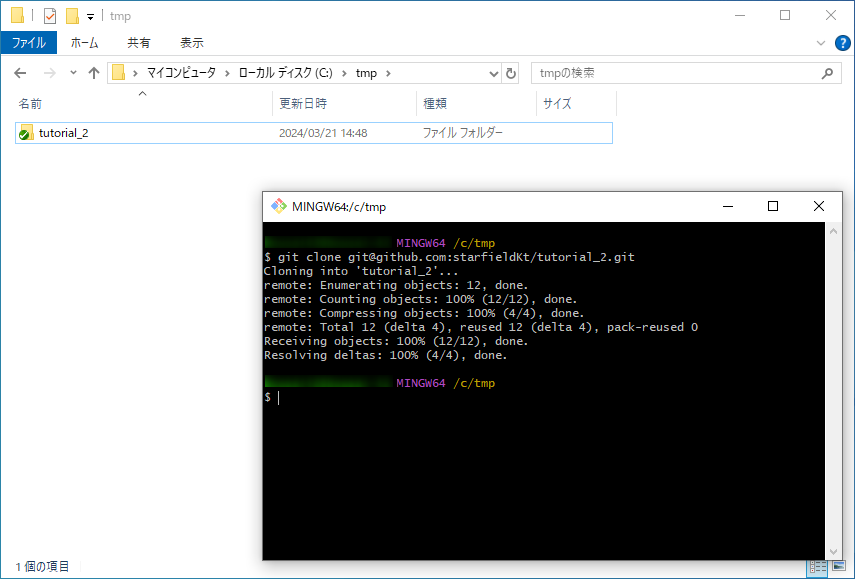Click the Explorer title bar folder icon
The width and height of the screenshot is (855, 579).
[x=17, y=15]
